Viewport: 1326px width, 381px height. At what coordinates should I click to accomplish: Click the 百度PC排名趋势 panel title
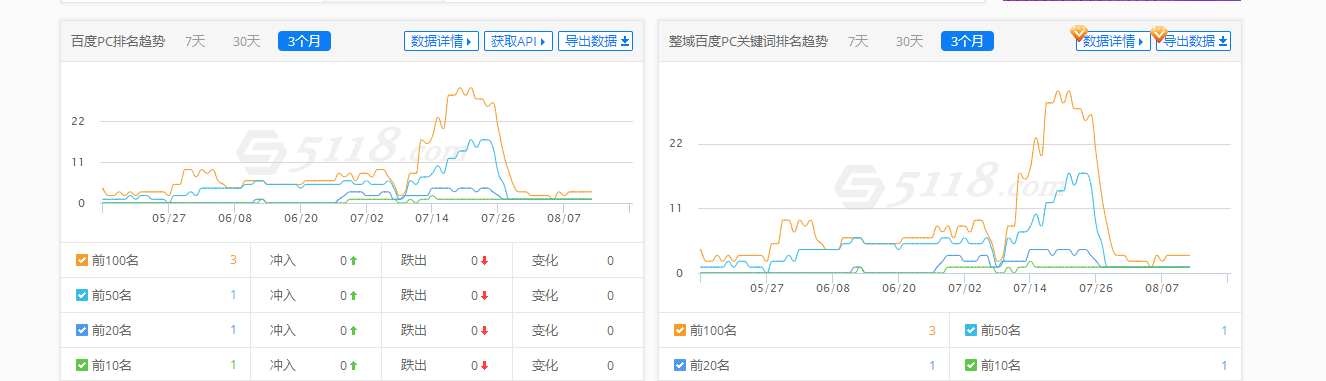(118, 41)
